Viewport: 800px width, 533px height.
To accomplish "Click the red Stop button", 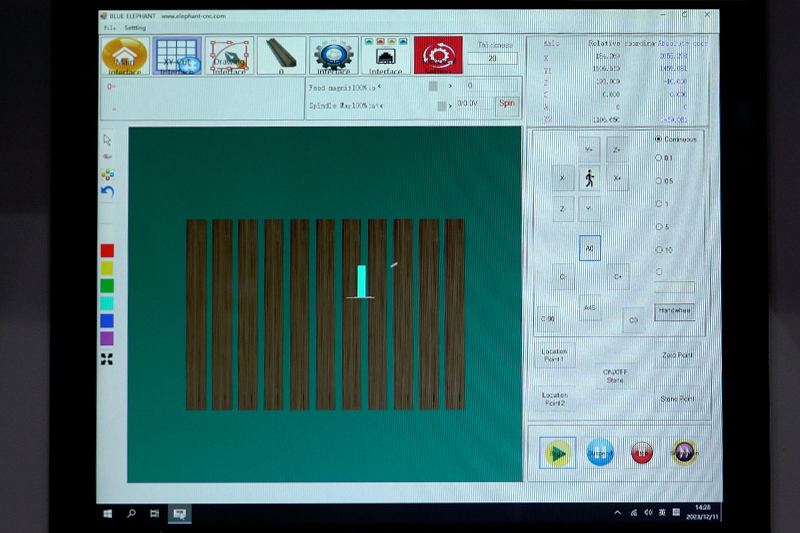I will (642, 452).
